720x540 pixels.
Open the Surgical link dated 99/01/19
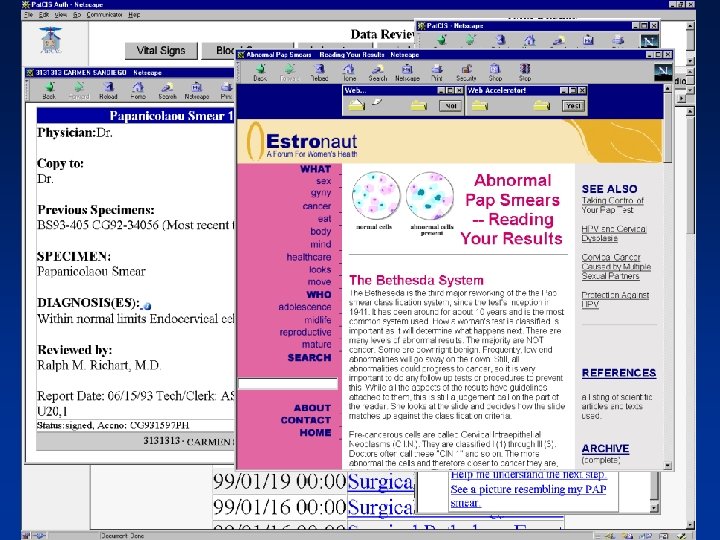[x=380, y=481]
